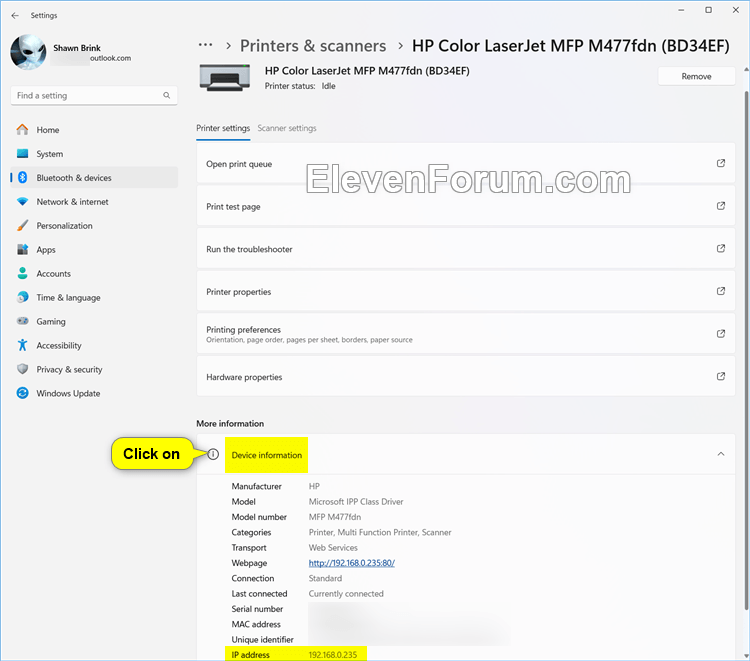Click the 'Web Services' transport value
The height and width of the screenshot is (661, 750).
point(333,548)
